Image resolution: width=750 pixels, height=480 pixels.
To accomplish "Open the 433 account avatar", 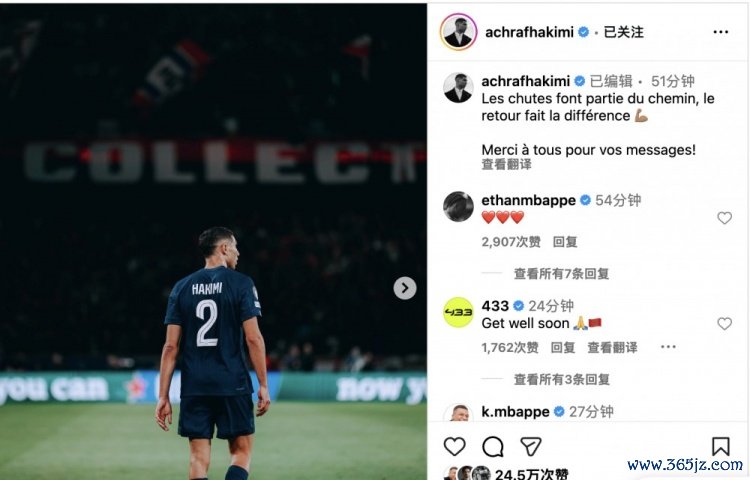I will 458,312.
